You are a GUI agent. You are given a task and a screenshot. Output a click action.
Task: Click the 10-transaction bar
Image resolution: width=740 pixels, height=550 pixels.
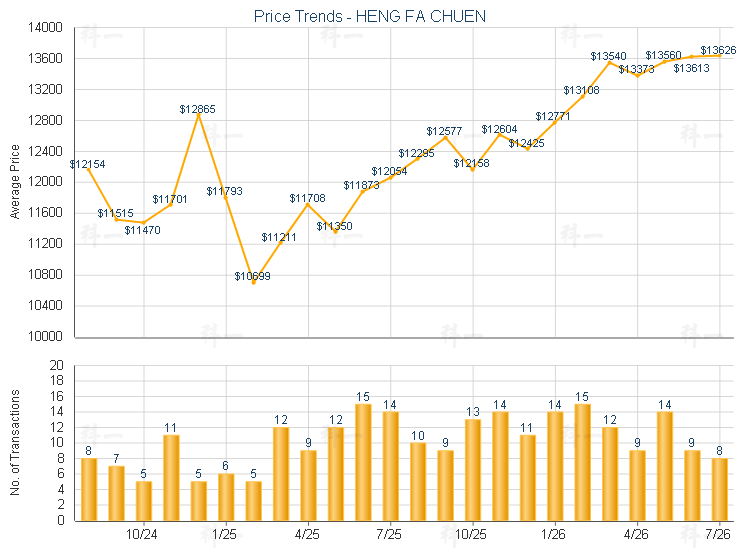pos(418,482)
